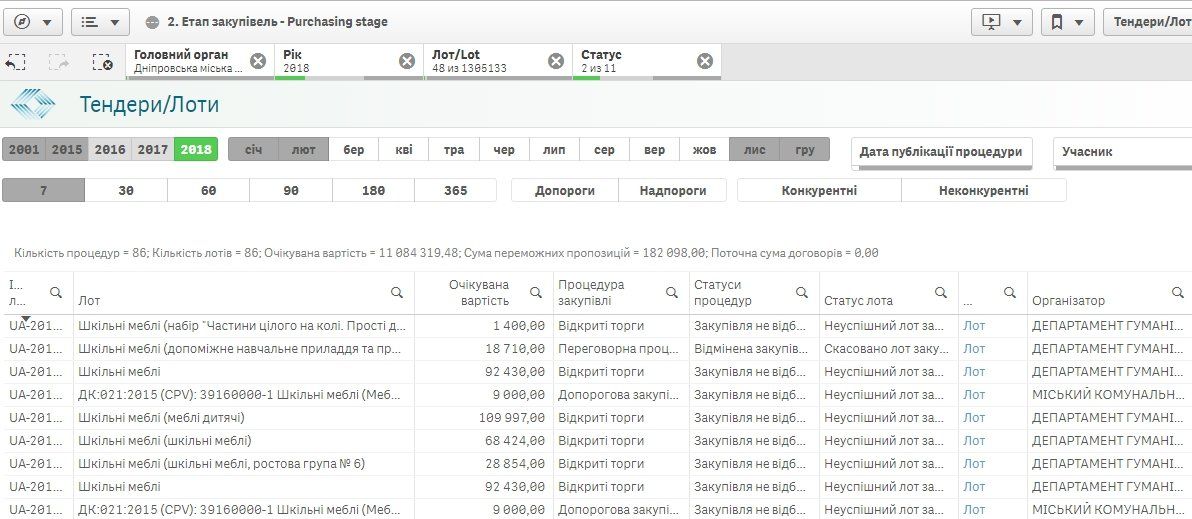The width and height of the screenshot is (1192, 519).
Task: Search in the unnamed link column
Action: (1010, 293)
